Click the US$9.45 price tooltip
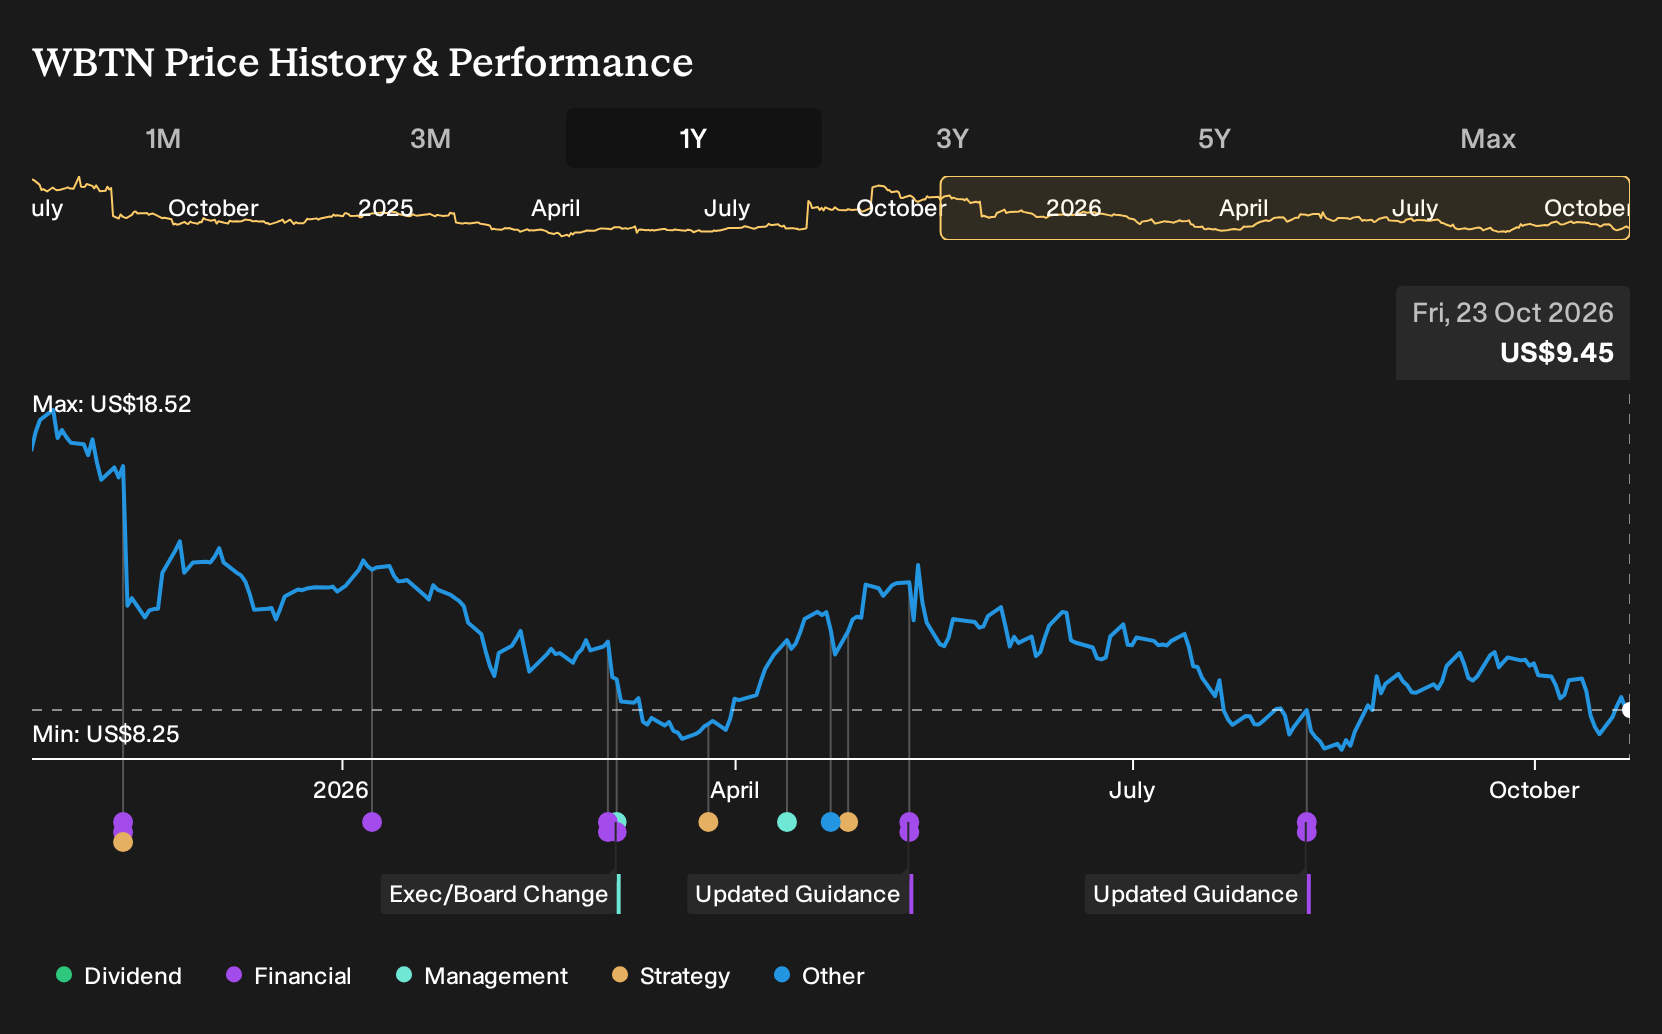The image size is (1662, 1034). coord(1513,333)
